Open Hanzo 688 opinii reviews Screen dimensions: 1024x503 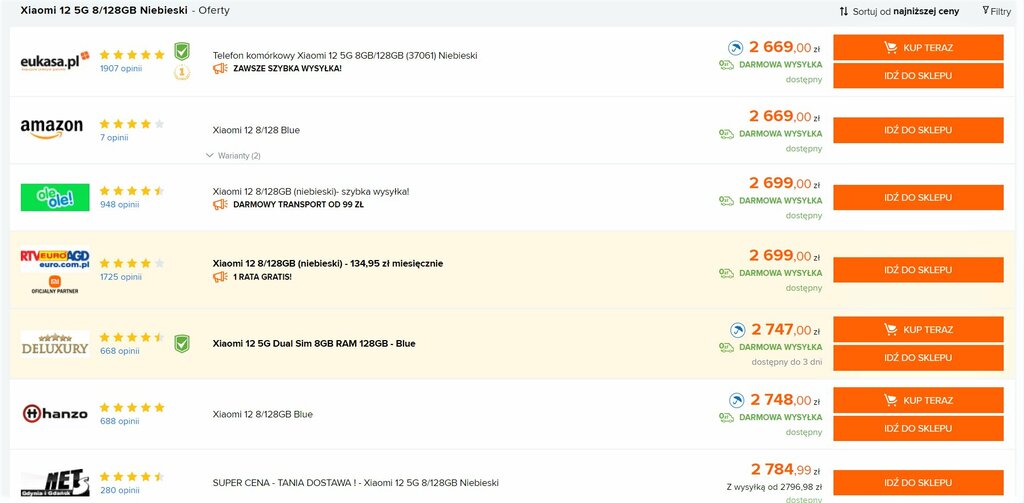point(120,421)
